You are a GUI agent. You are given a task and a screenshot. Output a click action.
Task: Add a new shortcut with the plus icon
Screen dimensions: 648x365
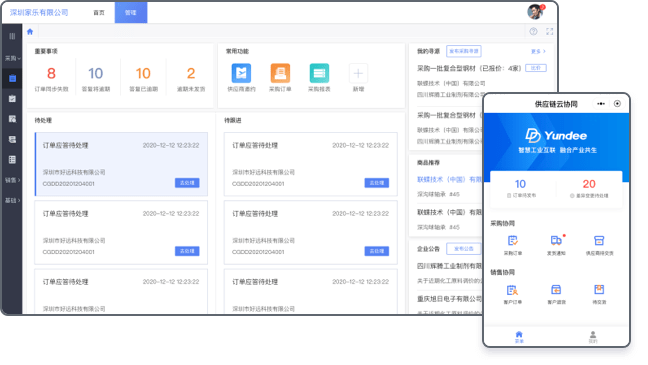tap(358, 74)
